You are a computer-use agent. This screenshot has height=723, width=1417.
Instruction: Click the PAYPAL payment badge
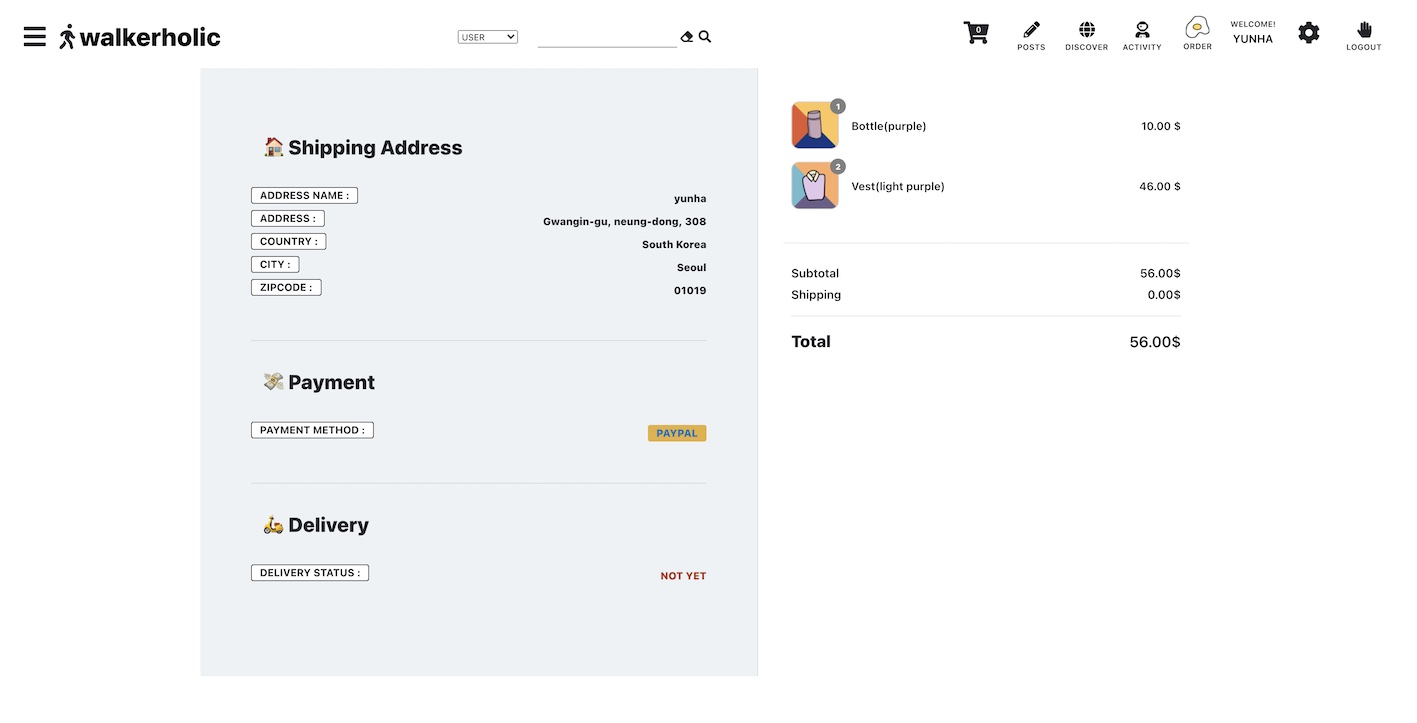tap(677, 433)
